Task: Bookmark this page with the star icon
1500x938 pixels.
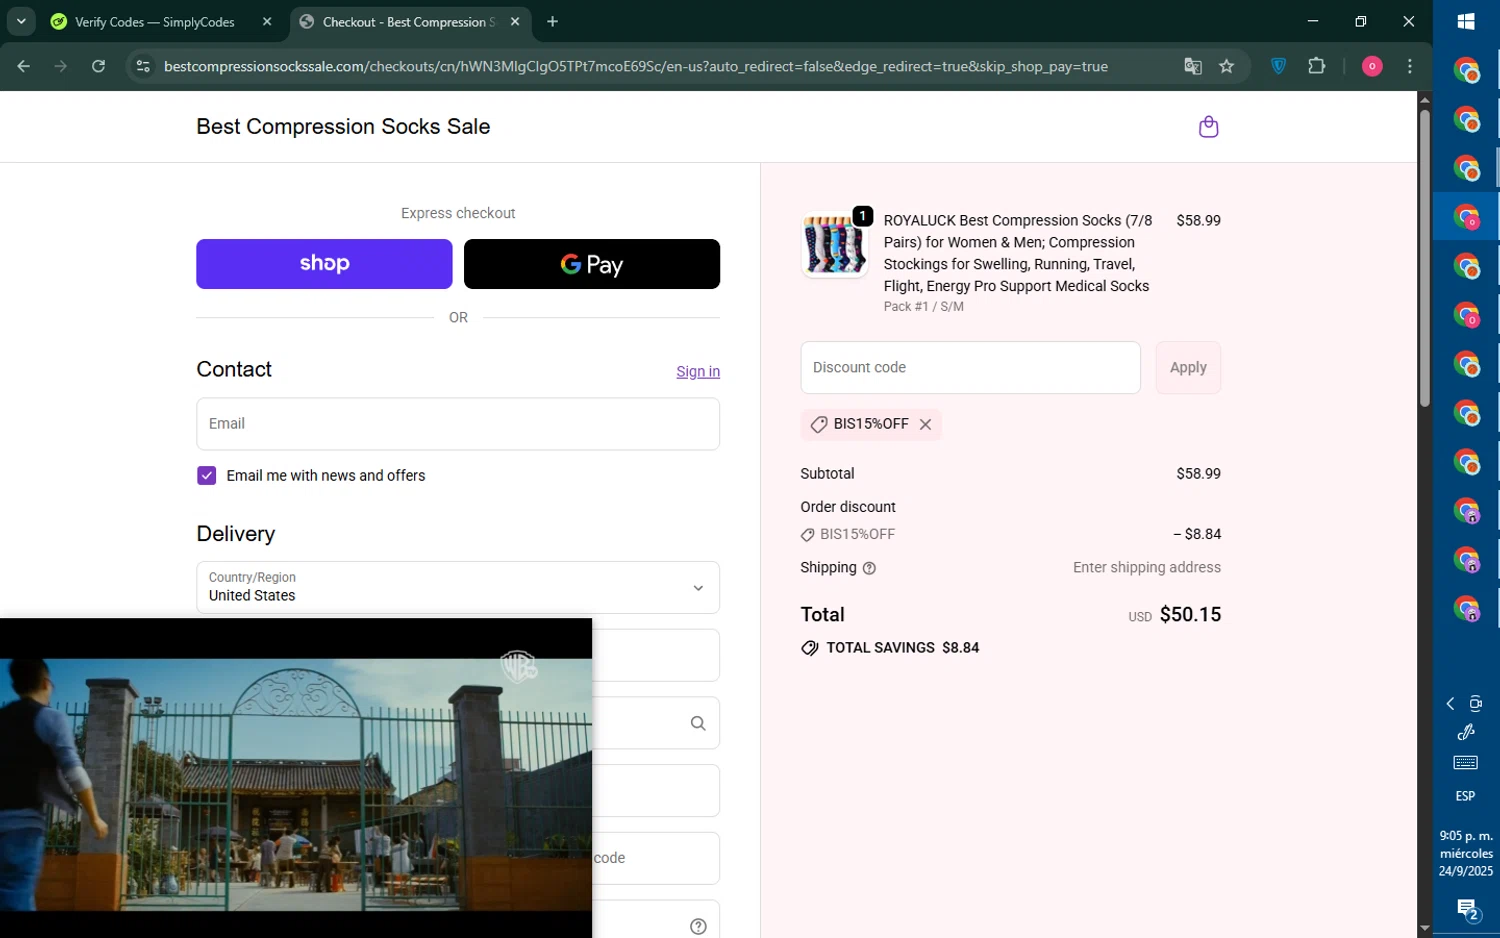Action: [x=1227, y=66]
